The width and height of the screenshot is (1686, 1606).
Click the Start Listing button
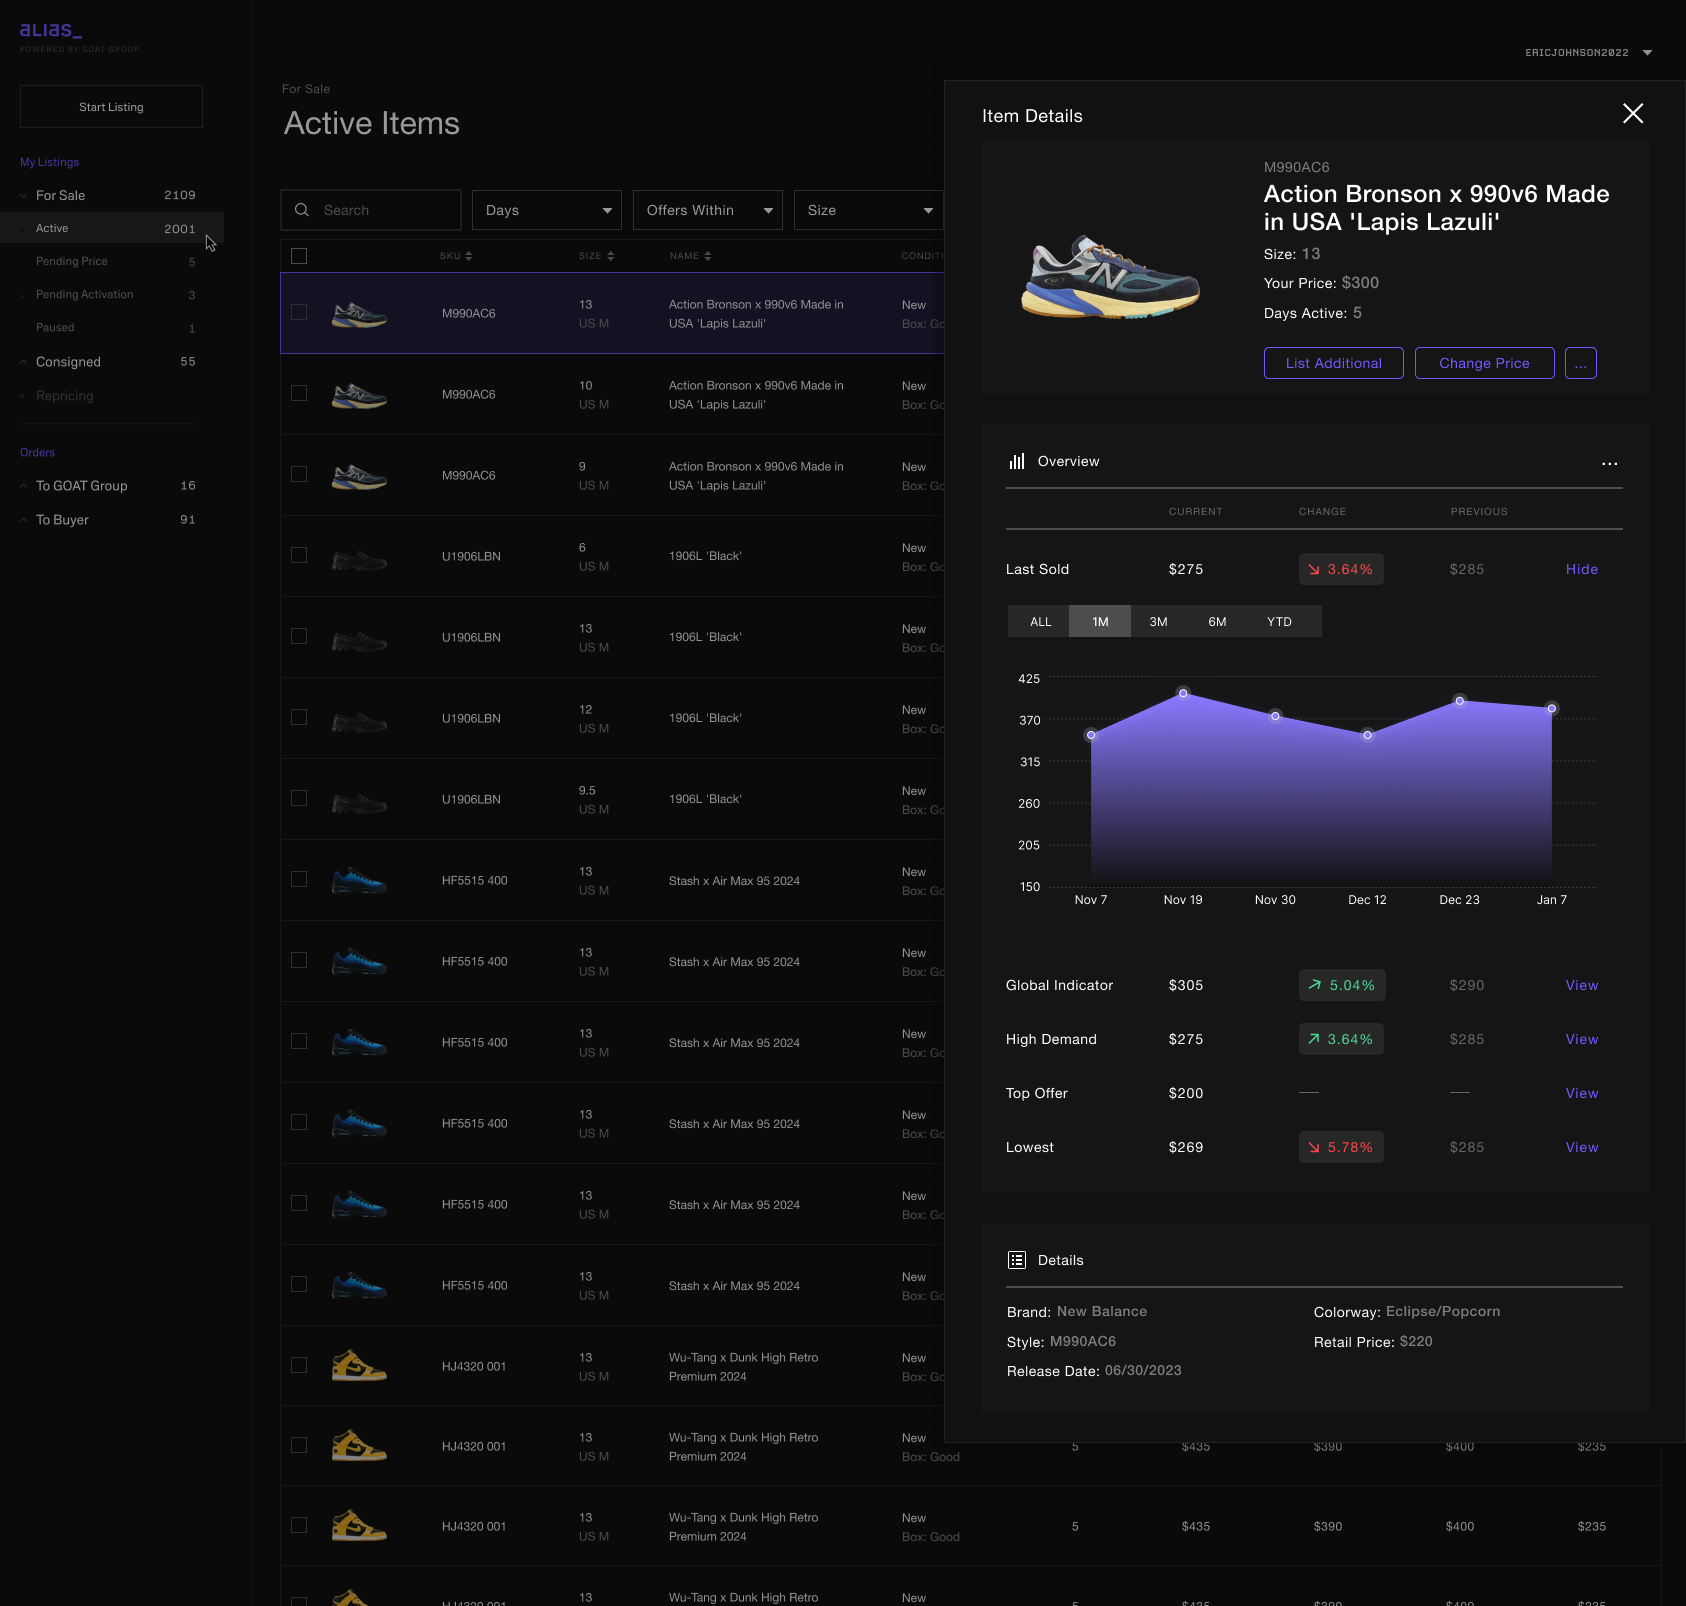[111, 106]
